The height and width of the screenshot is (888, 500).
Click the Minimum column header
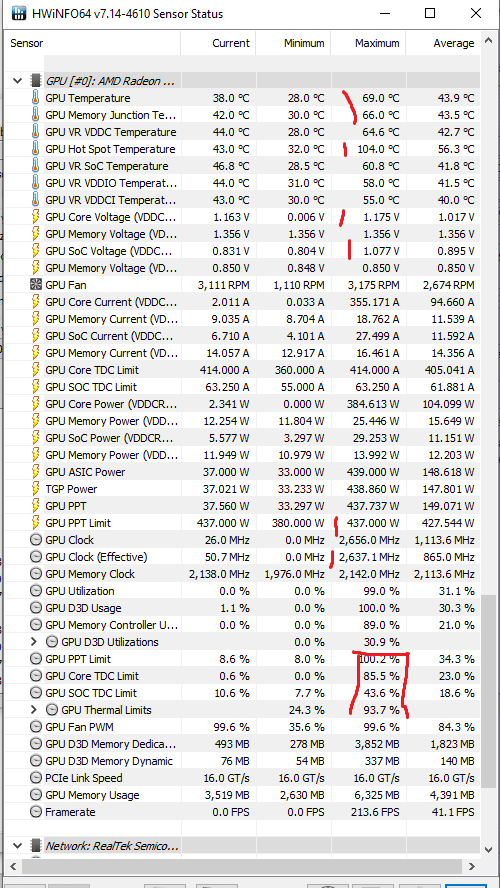[x=293, y=43]
